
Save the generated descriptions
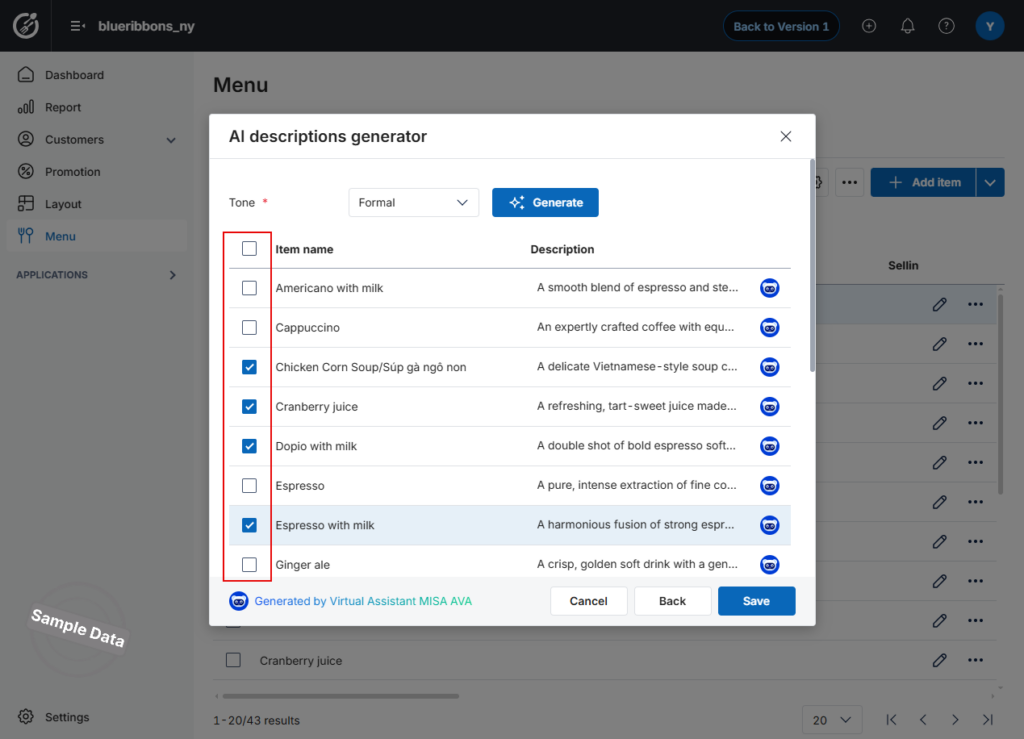click(756, 601)
